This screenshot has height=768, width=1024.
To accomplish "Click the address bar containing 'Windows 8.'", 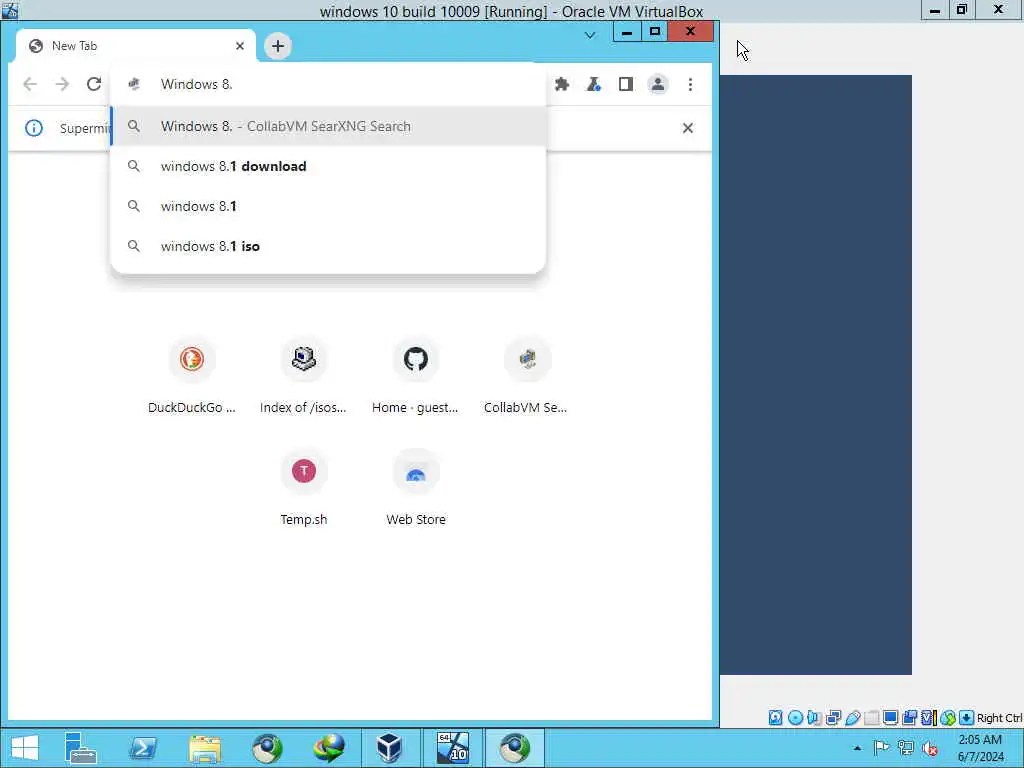I will 328,84.
